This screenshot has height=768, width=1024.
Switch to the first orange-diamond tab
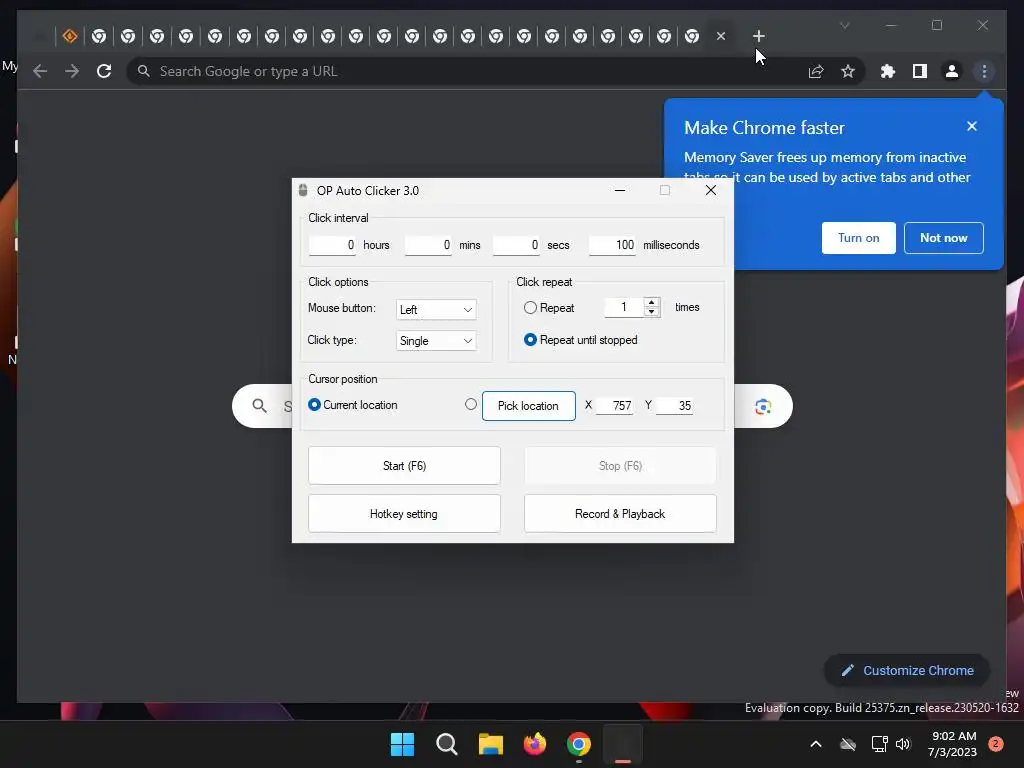(70, 36)
